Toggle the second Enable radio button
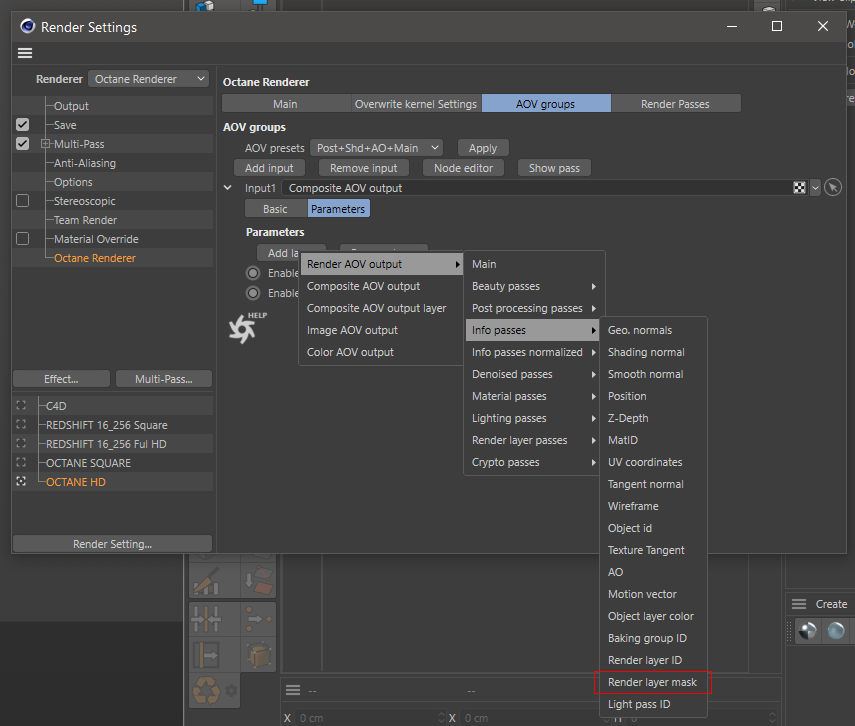 coord(253,293)
